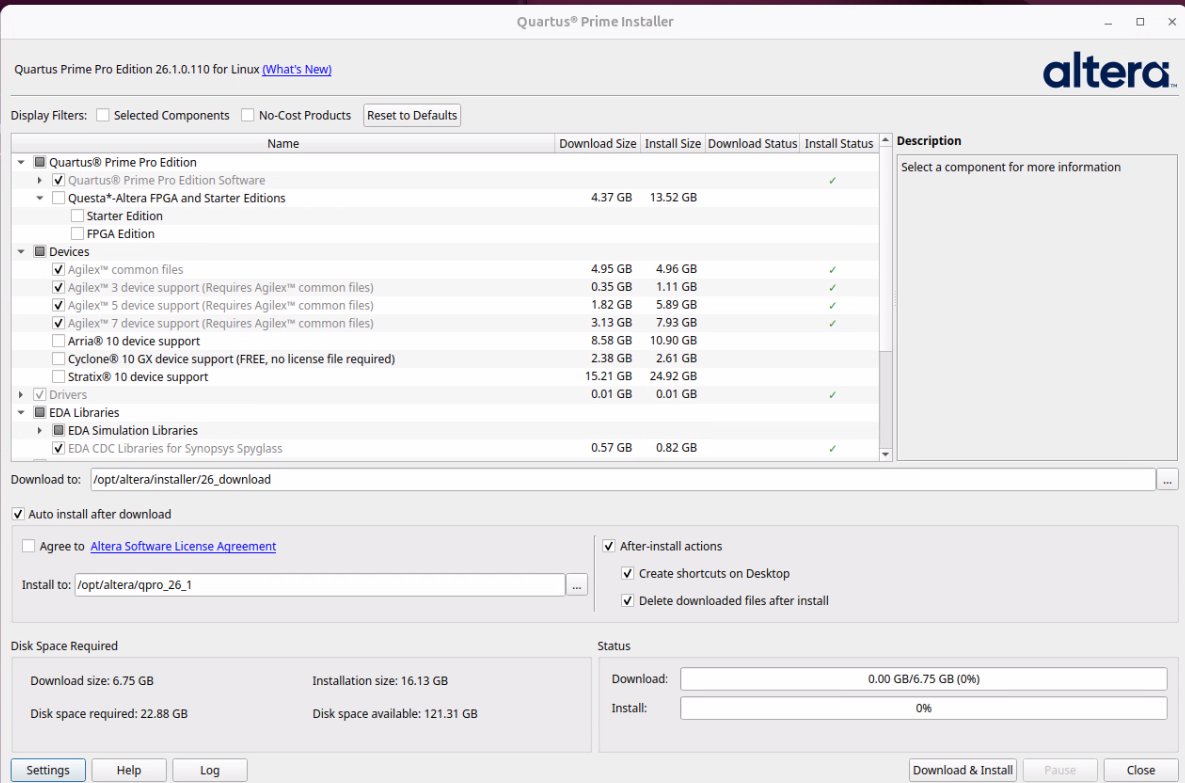This screenshot has height=783, width=1185.
Task: Click into the Install to path field
Action: (320, 585)
